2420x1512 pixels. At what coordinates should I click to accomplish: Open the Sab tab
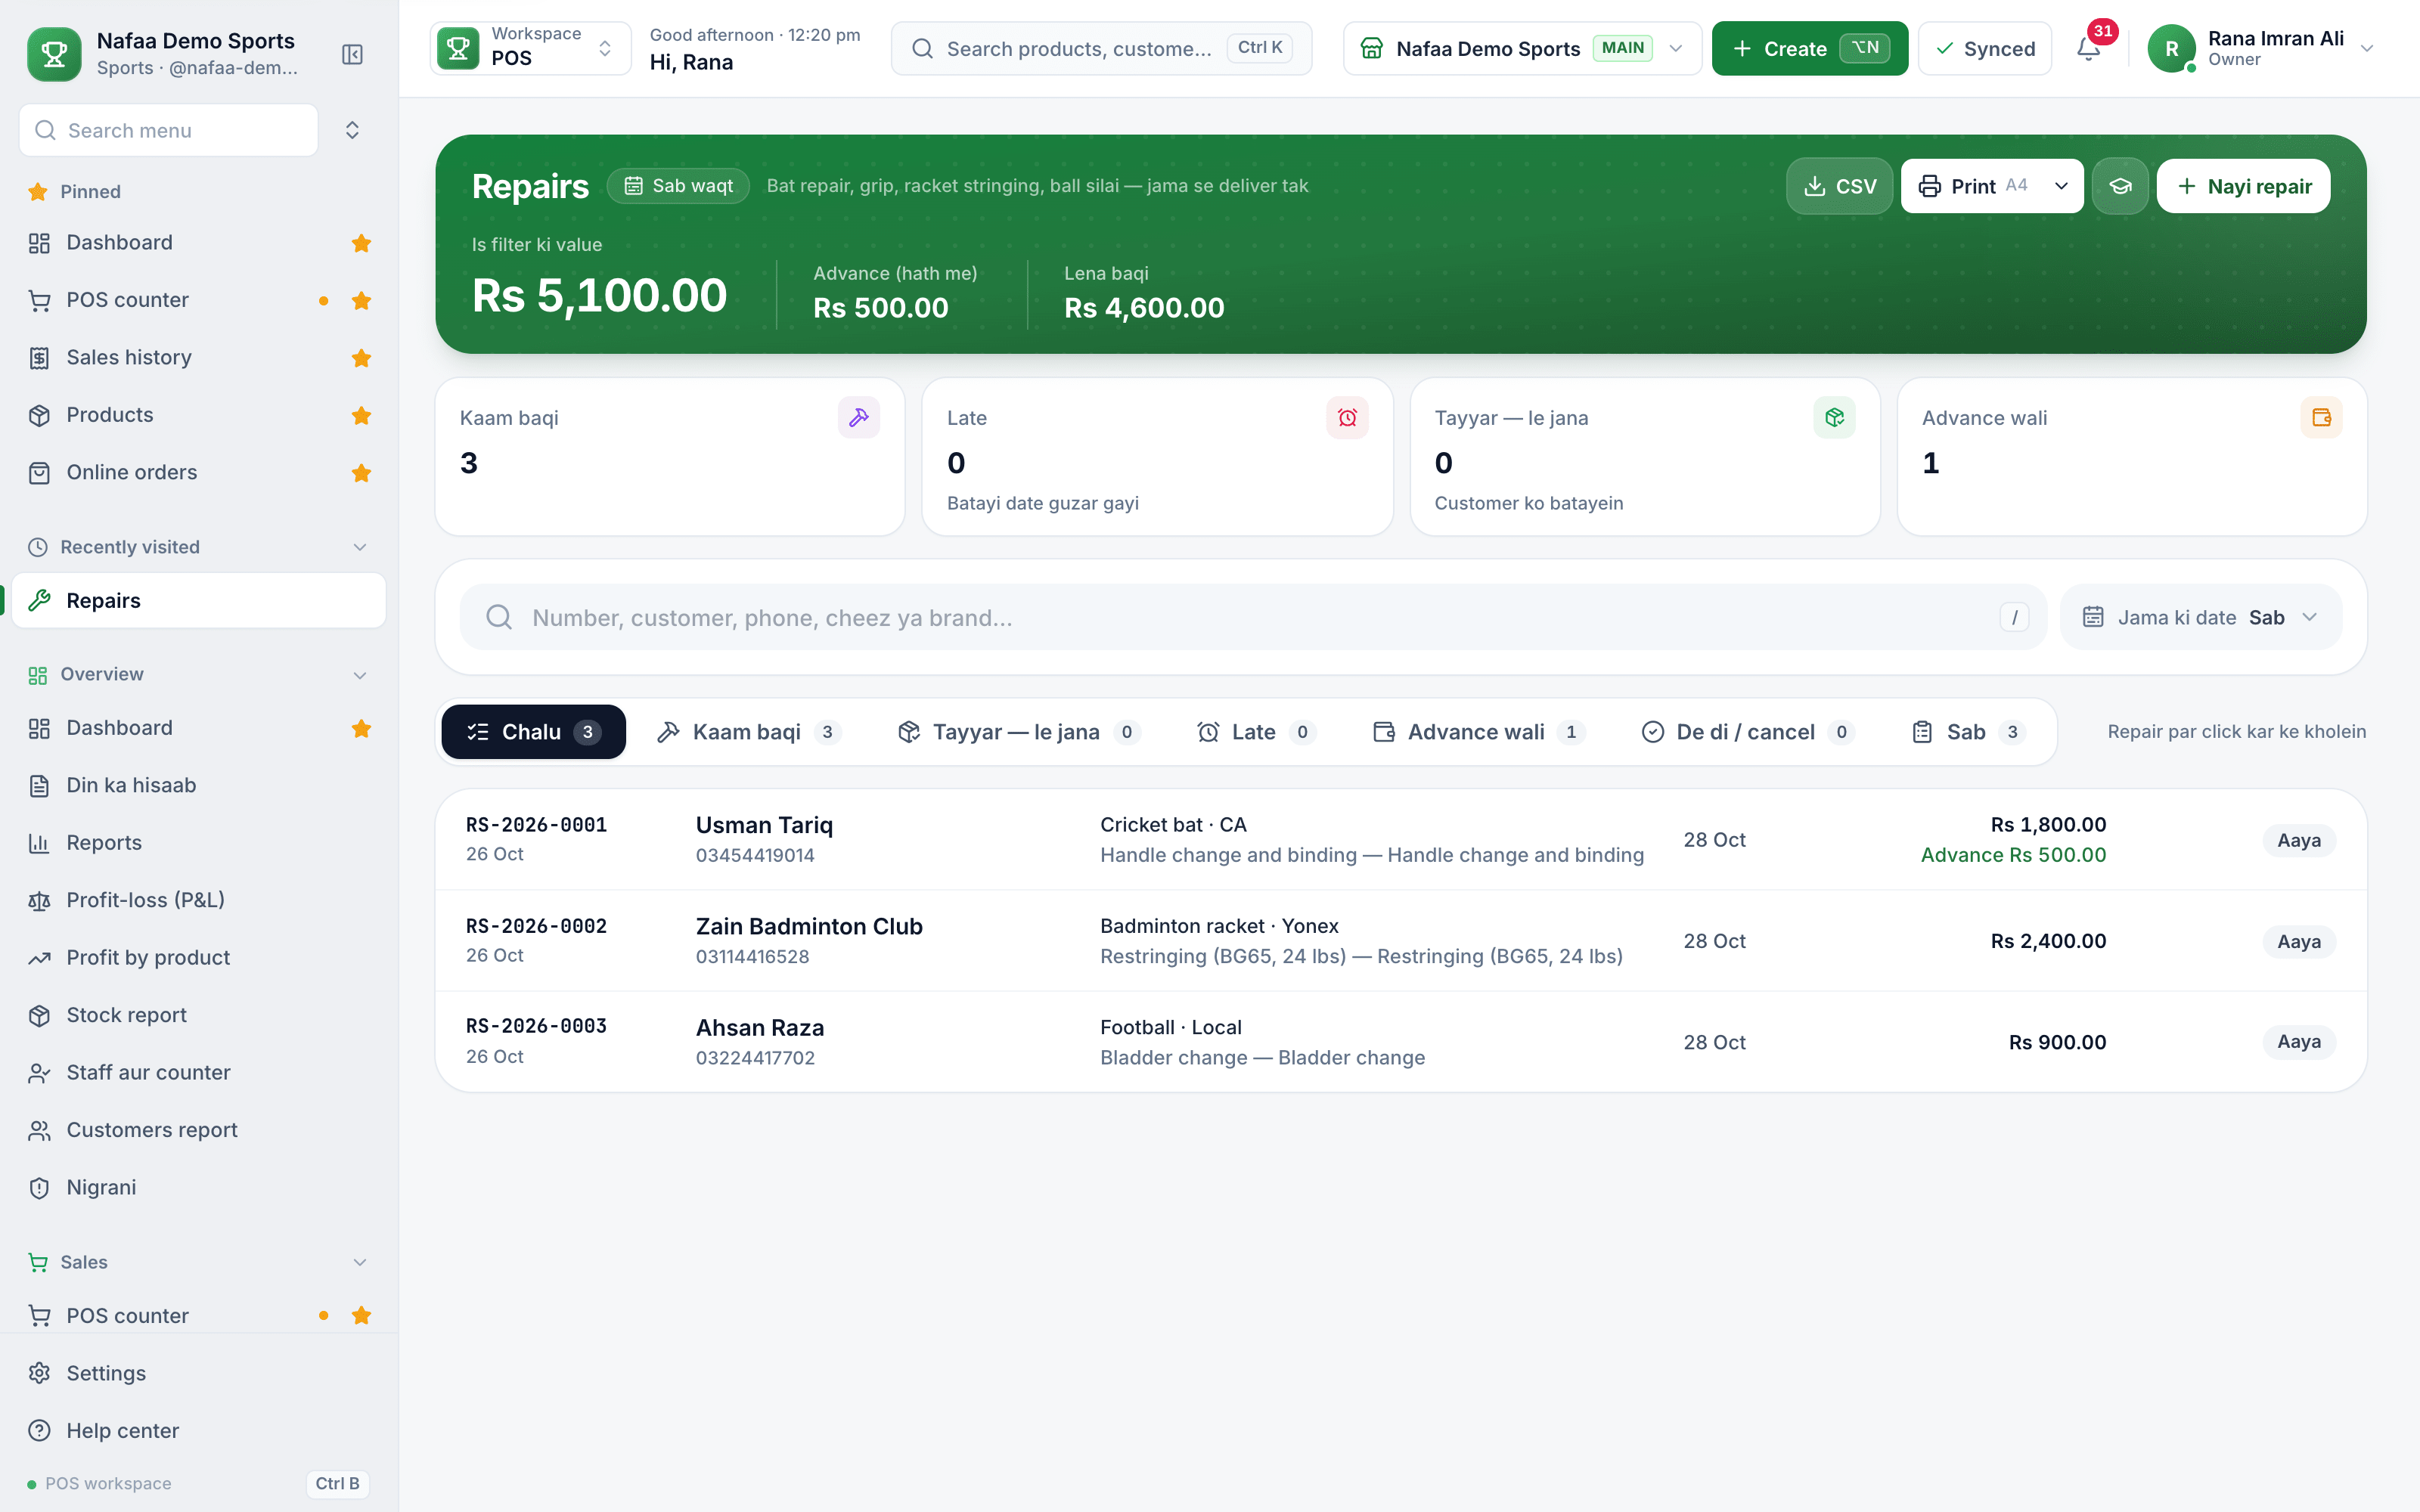pos(1968,732)
